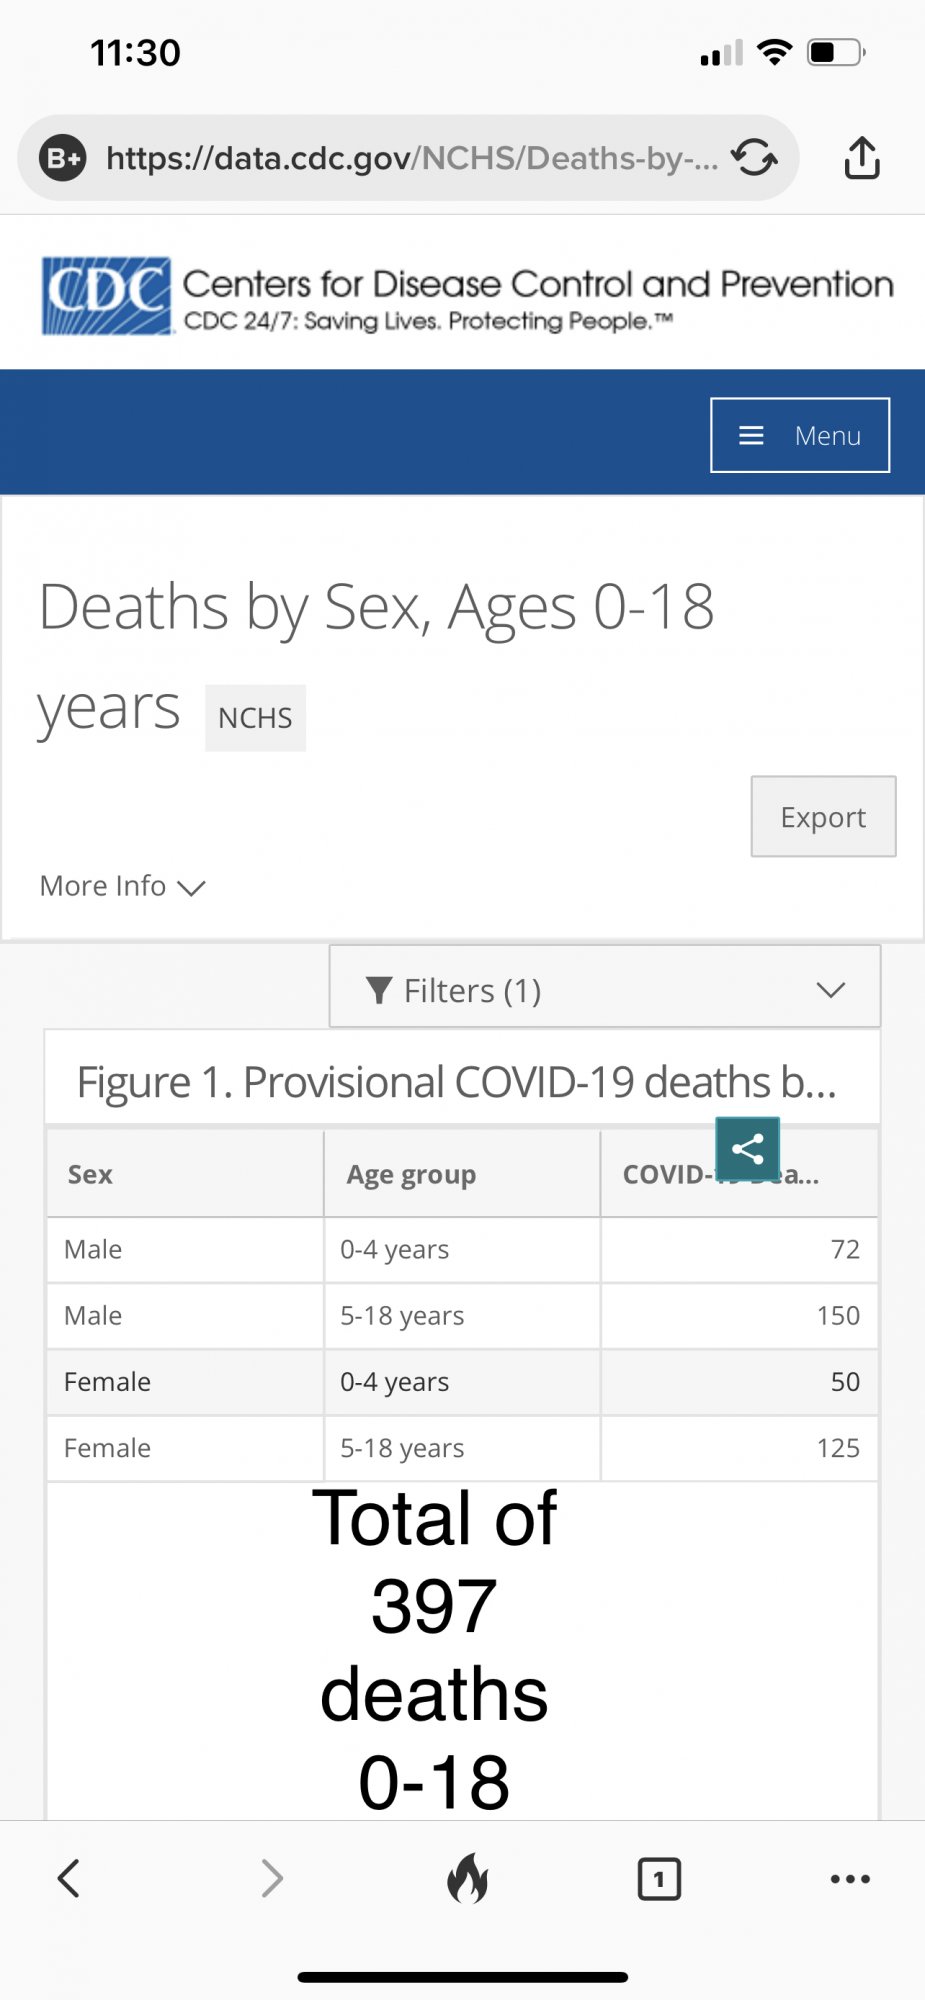
Task: Tap the teal share button on table
Action: (747, 1149)
